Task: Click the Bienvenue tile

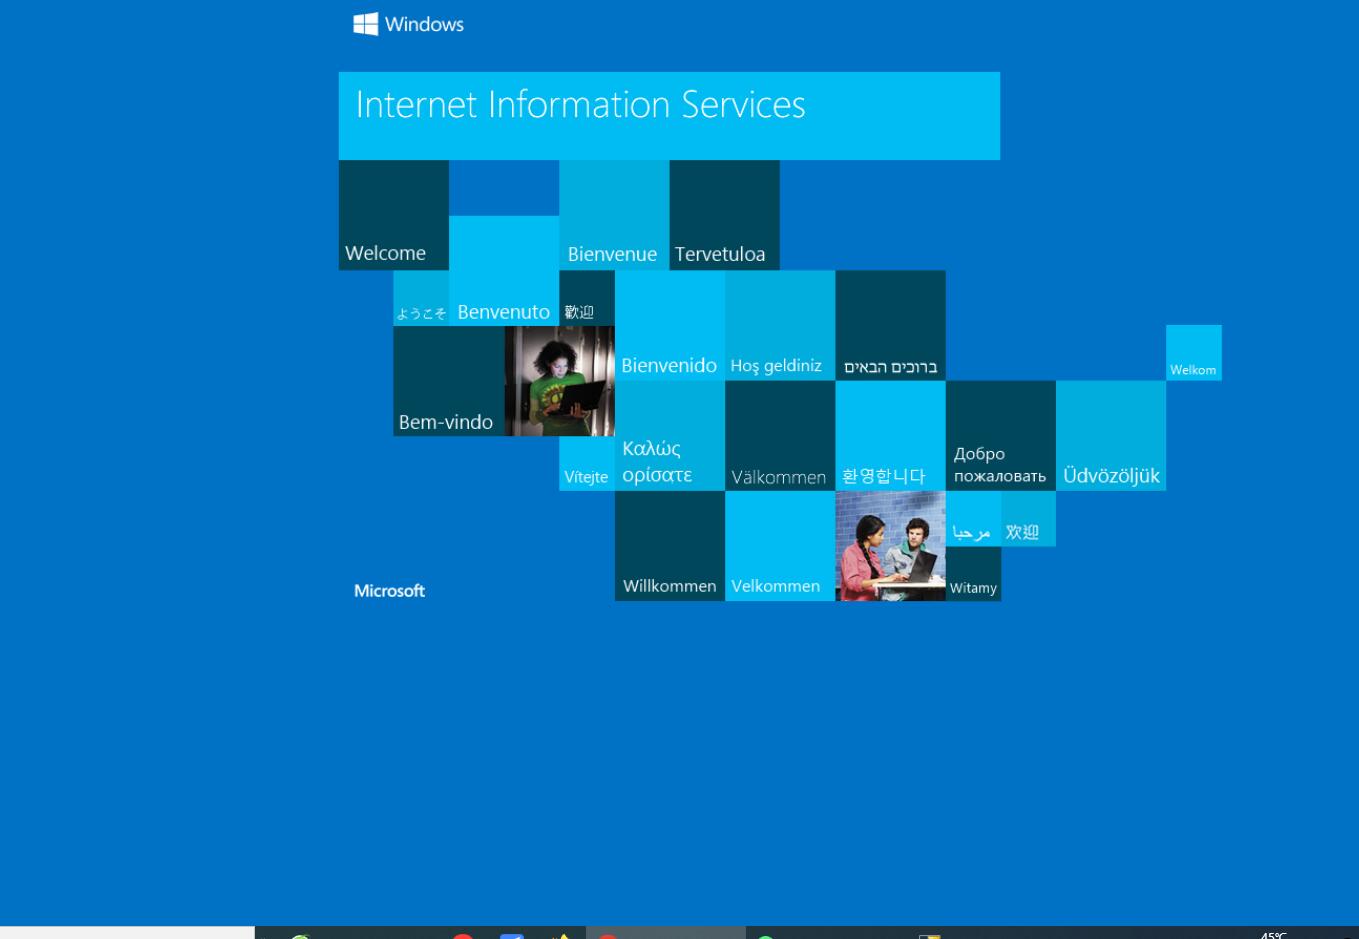Action: [613, 215]
